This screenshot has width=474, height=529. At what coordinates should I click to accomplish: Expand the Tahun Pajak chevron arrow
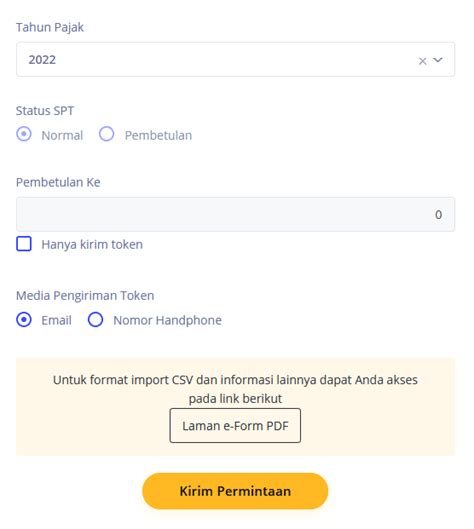point(438,60)
